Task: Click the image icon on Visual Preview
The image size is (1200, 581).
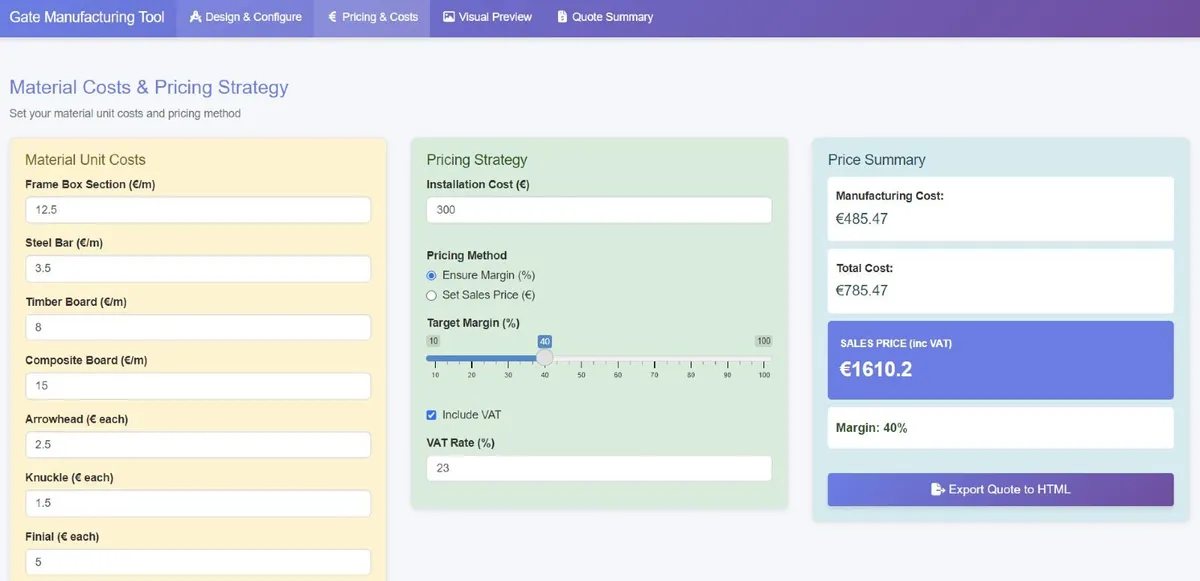Action: pyautogui.click(x=449, y=17)
